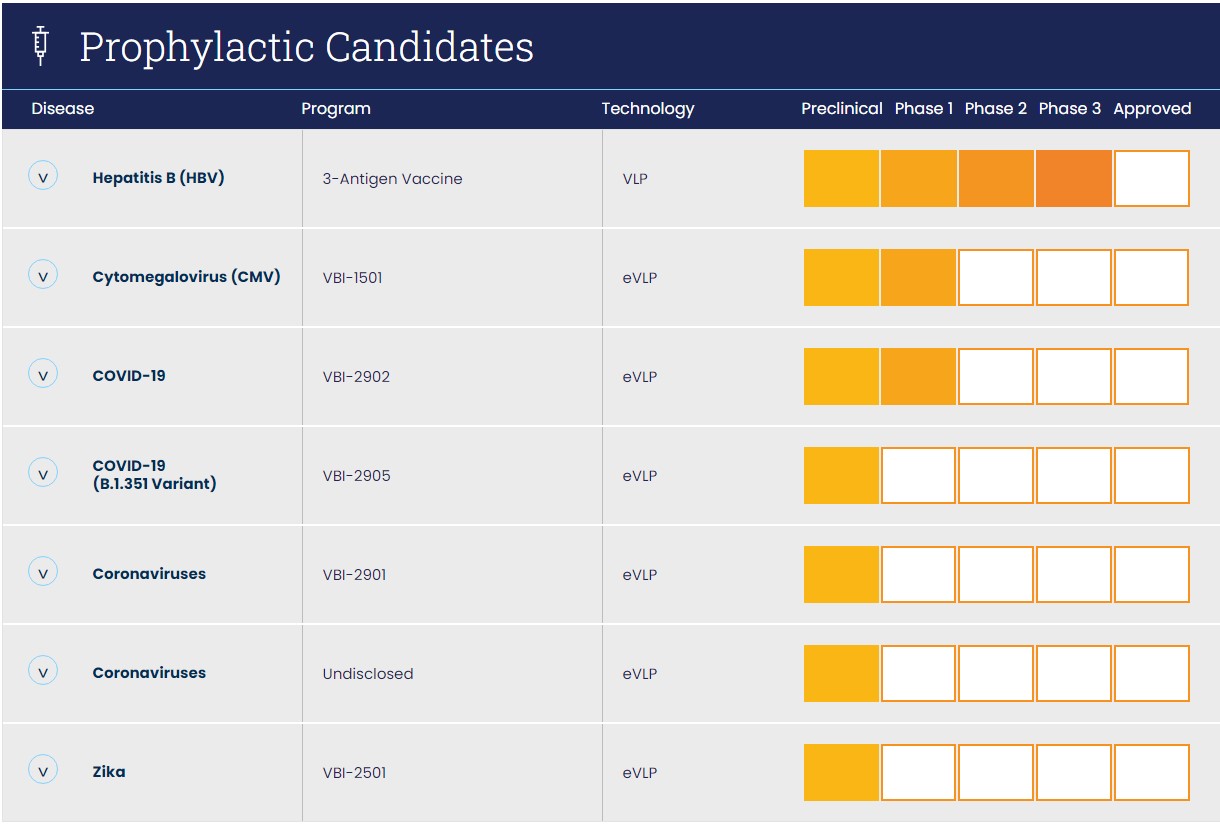The image size is (1220, 824).
Task: Click the Technology column header
Action: point(647,109)
